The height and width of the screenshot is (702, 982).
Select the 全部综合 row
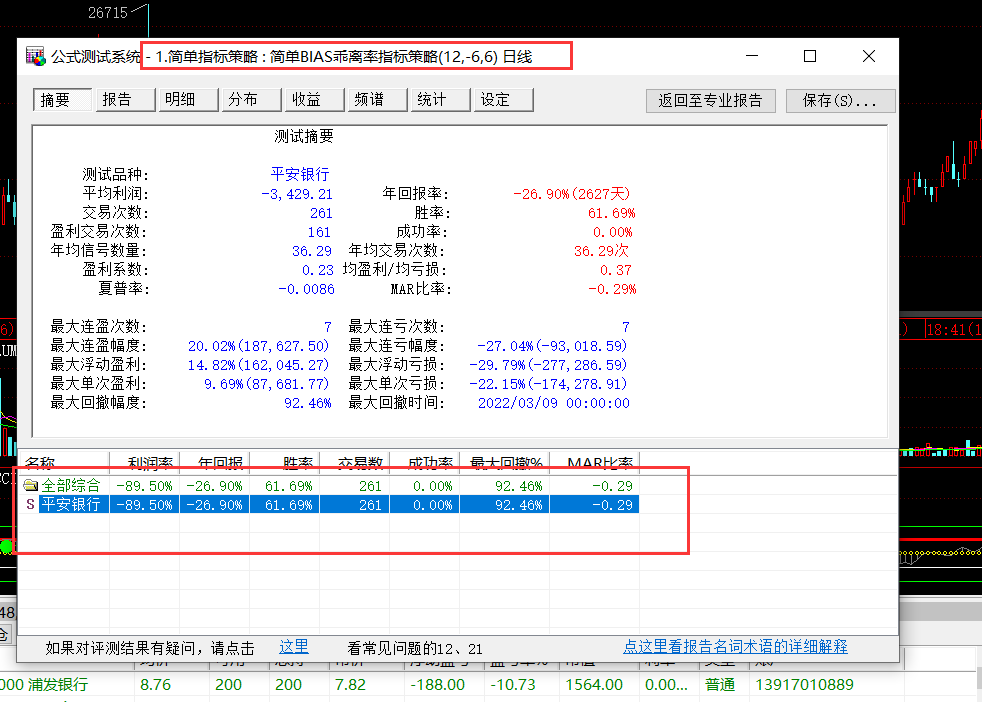(329, 485)
